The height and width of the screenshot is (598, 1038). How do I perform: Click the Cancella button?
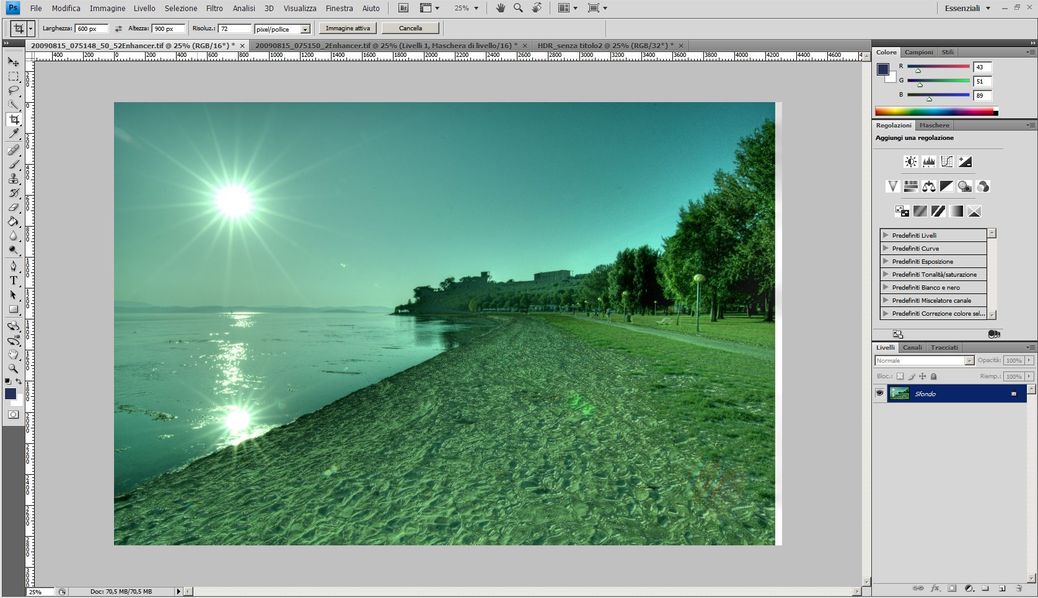[410, 29]
